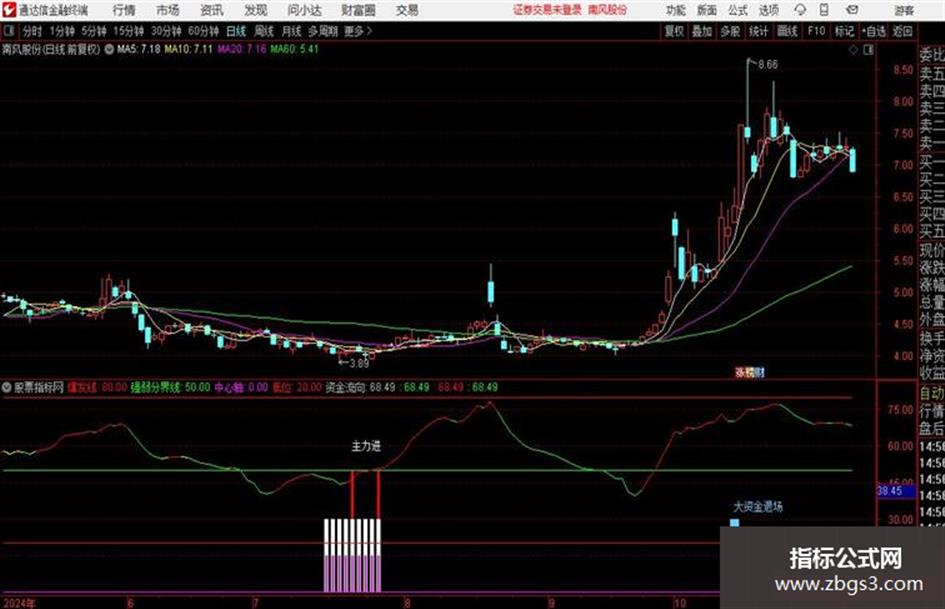
Task: Toggle 叠加 overlay button
Action: (702, 31)
